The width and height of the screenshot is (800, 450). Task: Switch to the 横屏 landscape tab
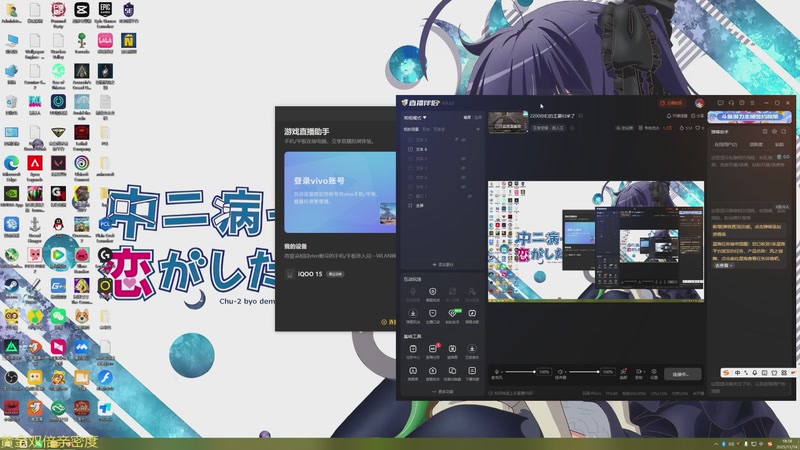[x=467, y=117]
